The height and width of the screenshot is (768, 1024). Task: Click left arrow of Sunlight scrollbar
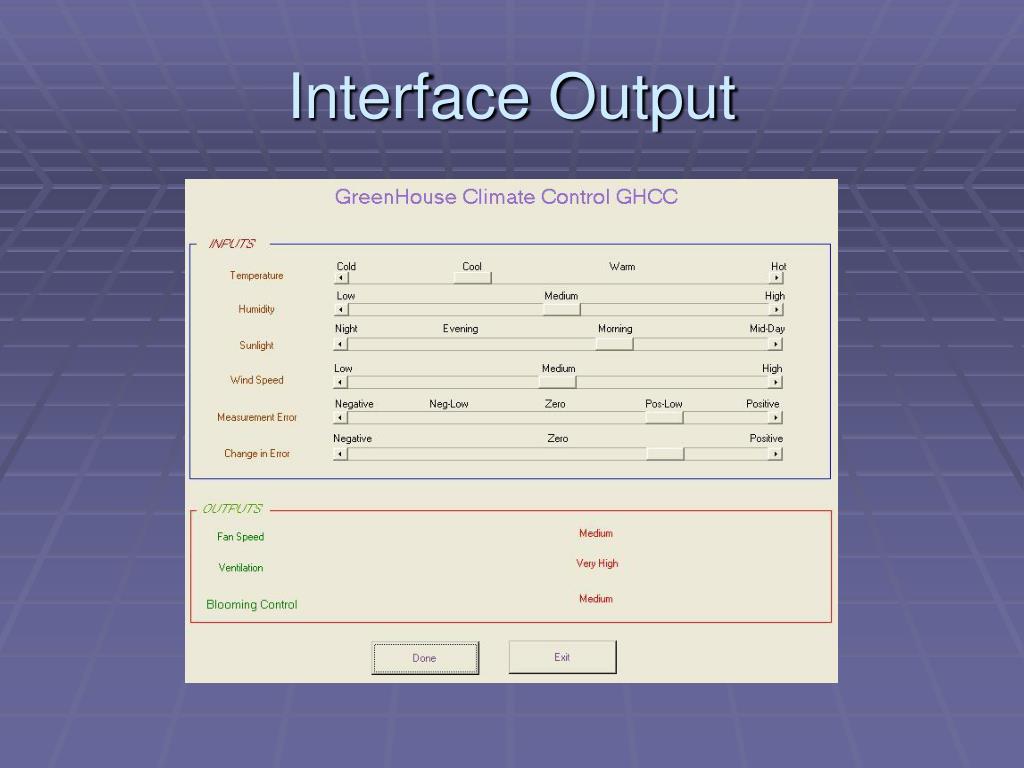pos(341,344)
